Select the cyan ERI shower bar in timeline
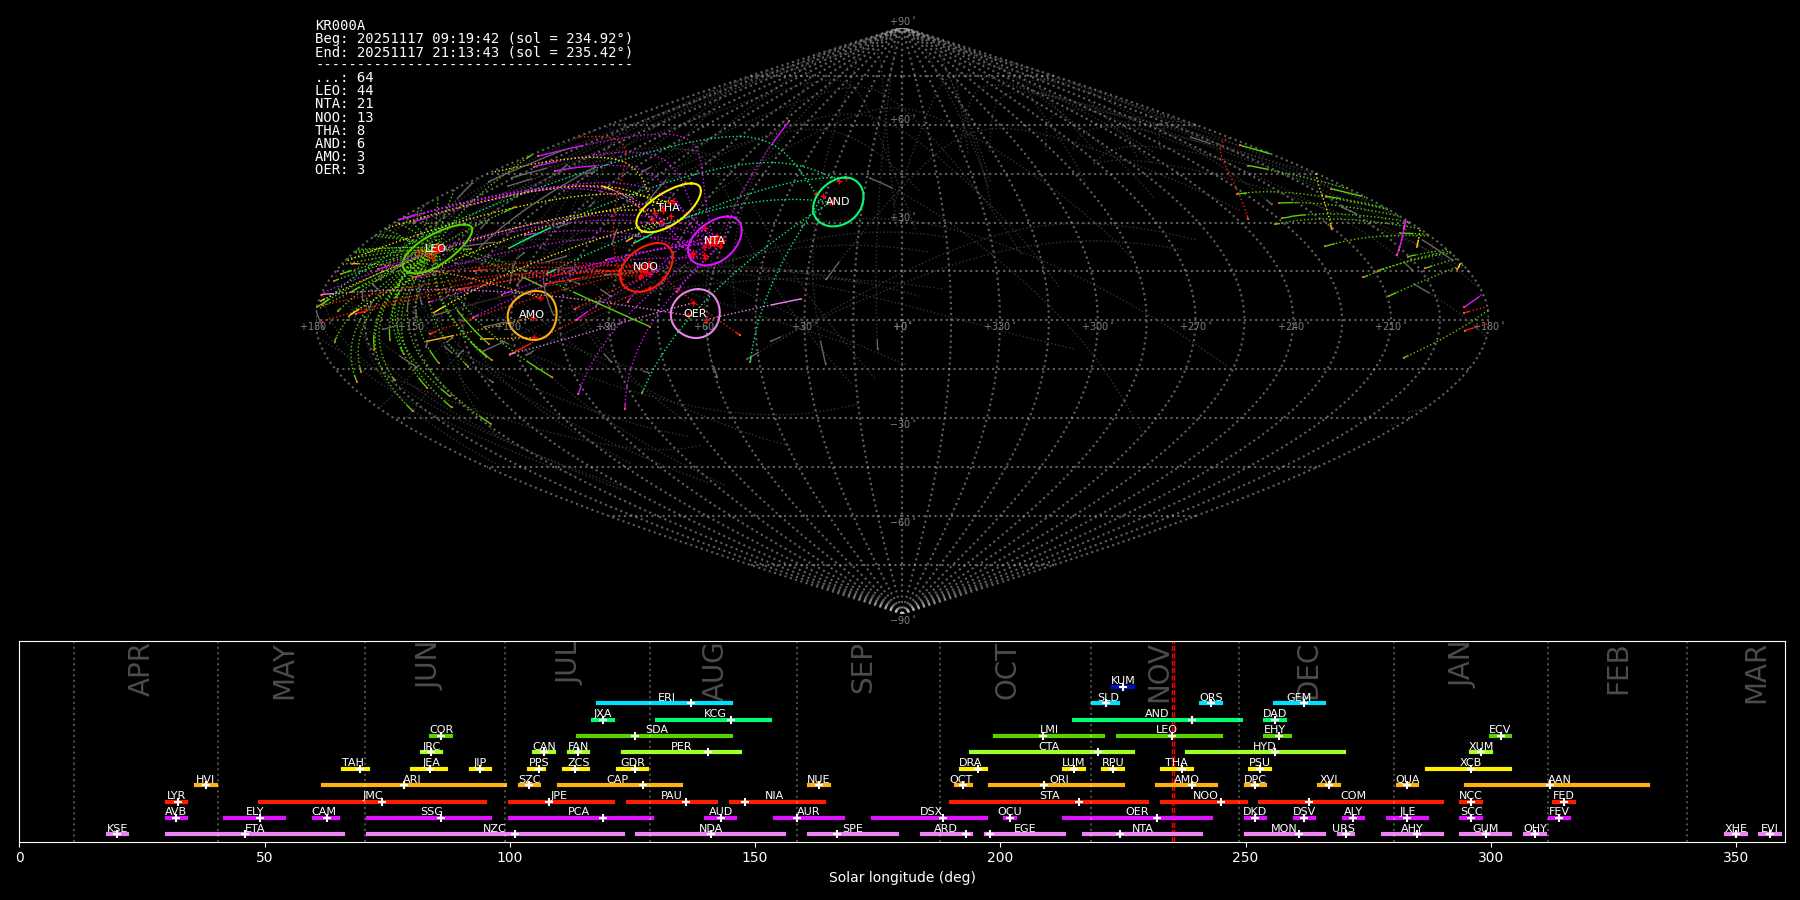This screenshot has width=1800, height=900. pos(664,703)
